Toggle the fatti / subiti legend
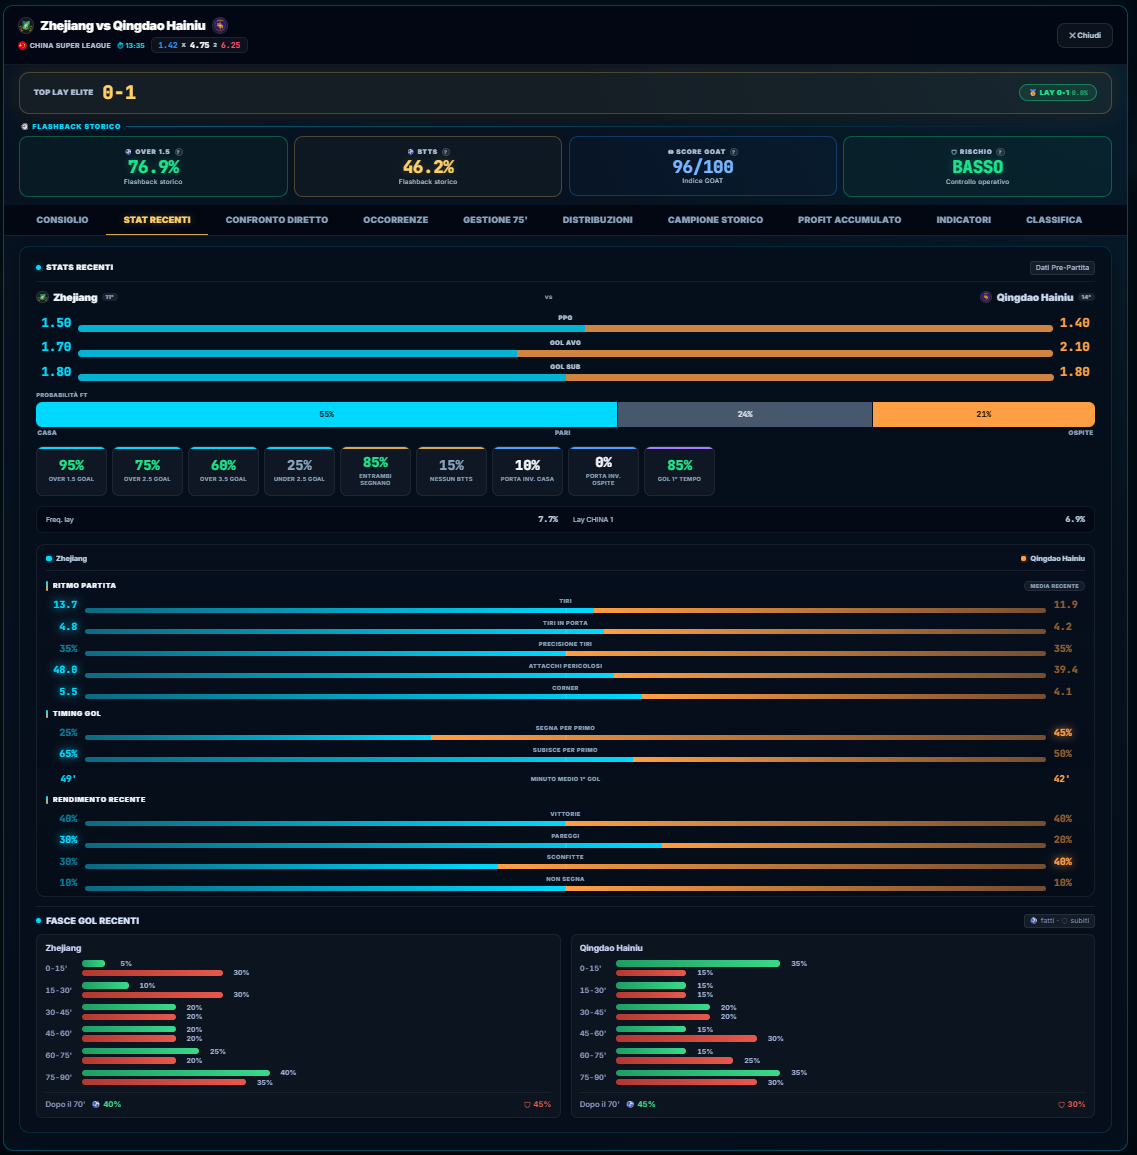Screen dimensions: 1137x1155 [1059, 921]
